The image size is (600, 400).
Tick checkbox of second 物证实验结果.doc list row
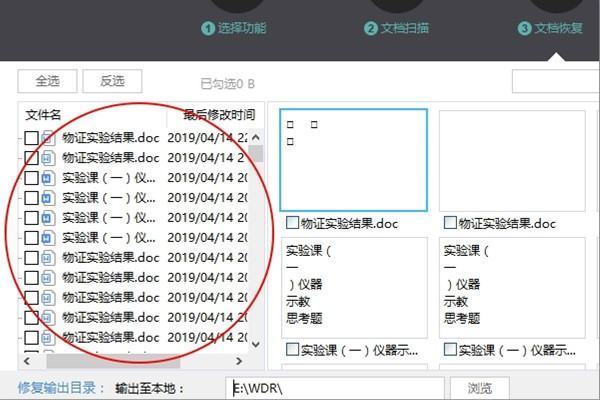click(x=31, y=158)
